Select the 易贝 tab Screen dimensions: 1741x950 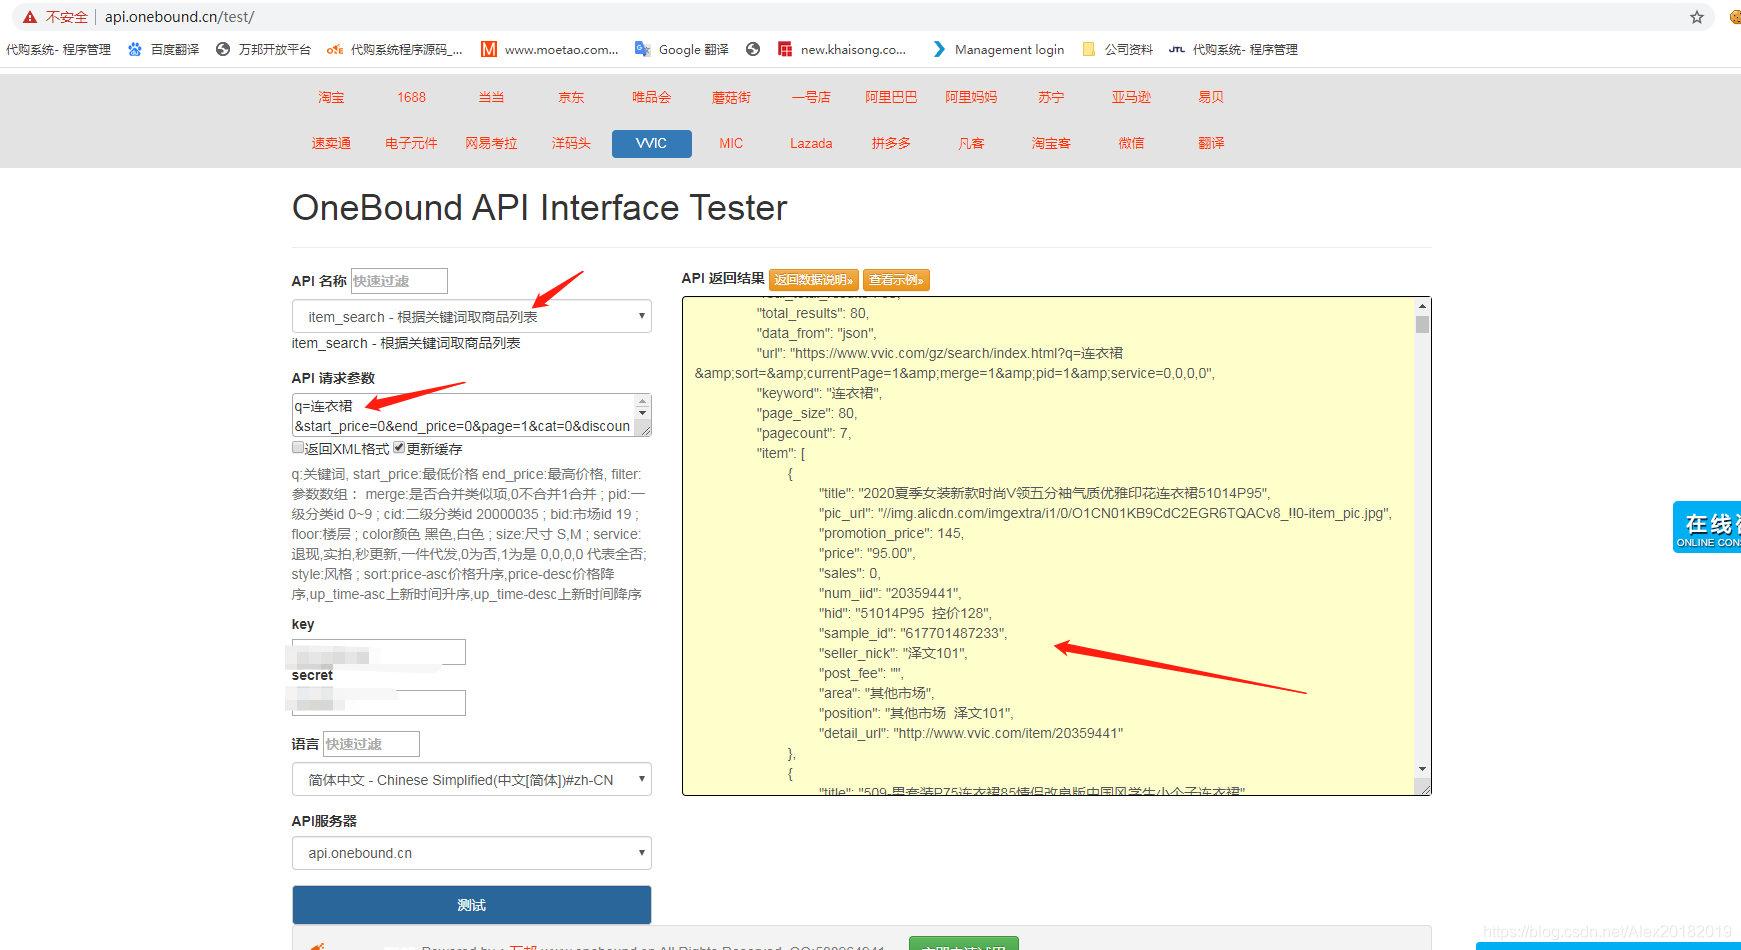[1211, 97]
